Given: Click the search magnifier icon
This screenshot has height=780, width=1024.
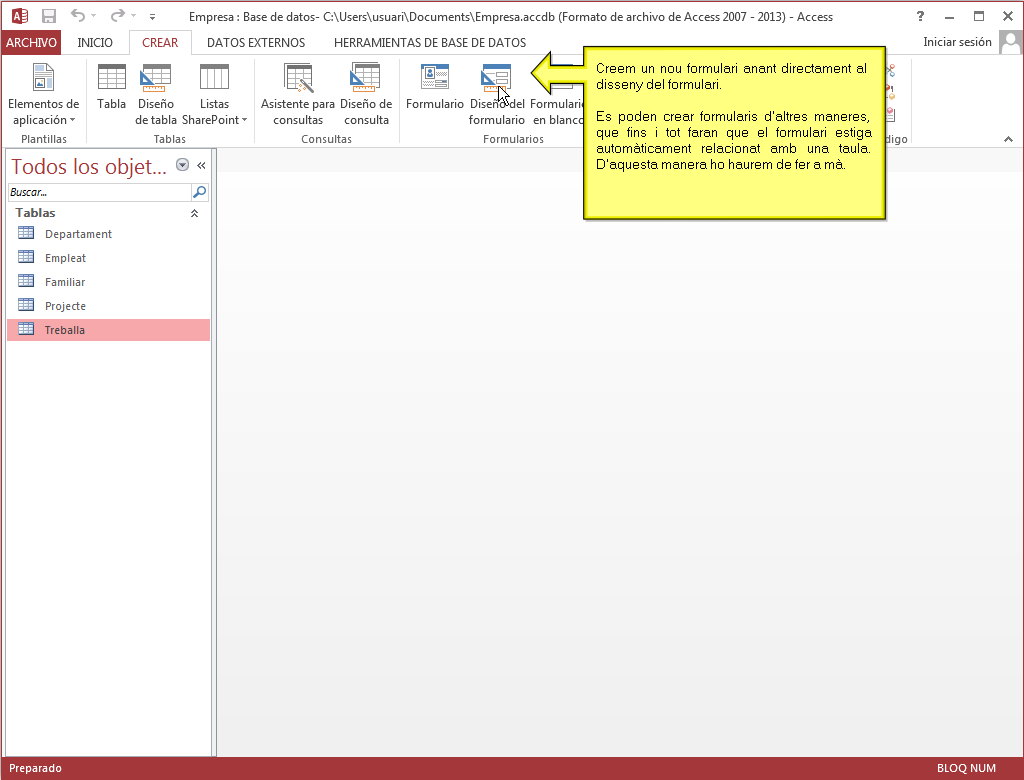Looking at the screenshot, I should [199, 192].
